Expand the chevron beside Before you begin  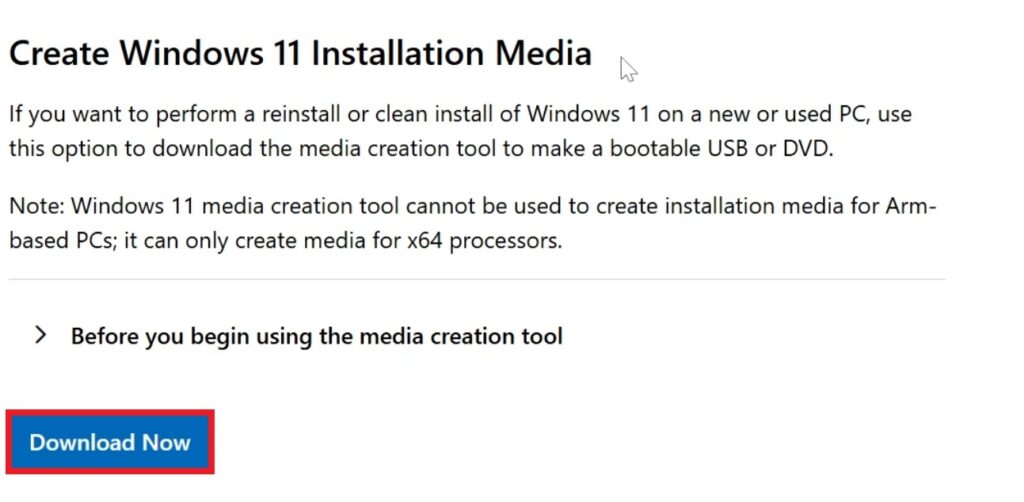tap(40, 335)
